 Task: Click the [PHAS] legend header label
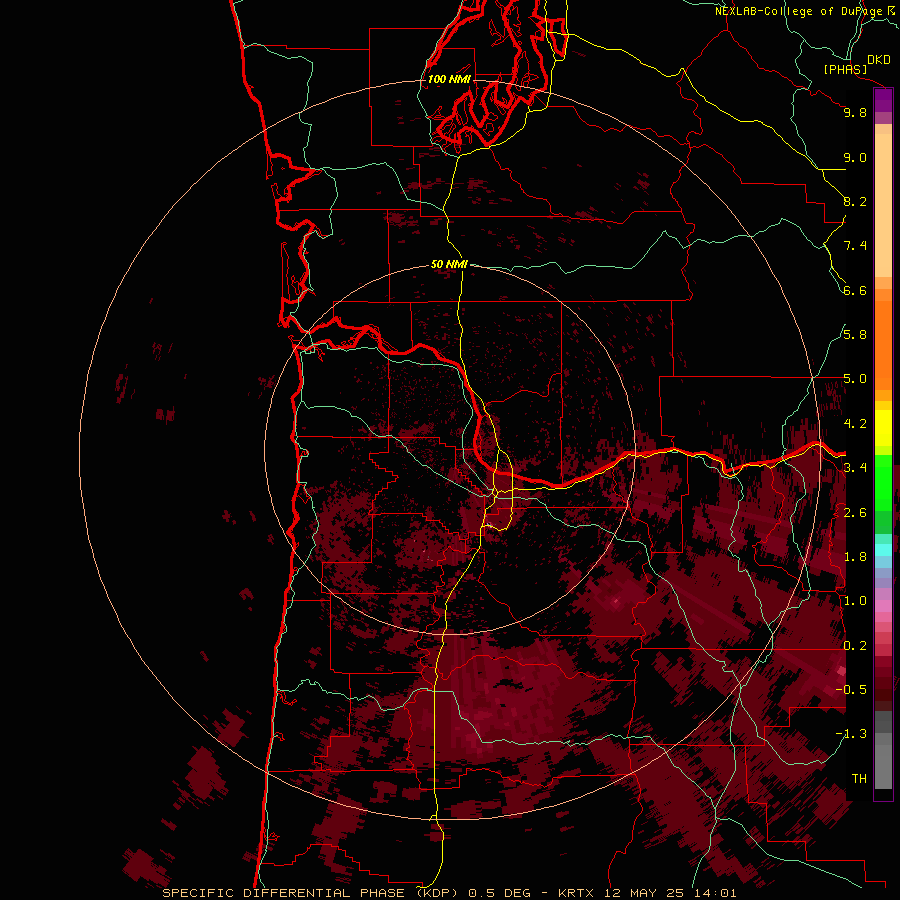[845, 70]
